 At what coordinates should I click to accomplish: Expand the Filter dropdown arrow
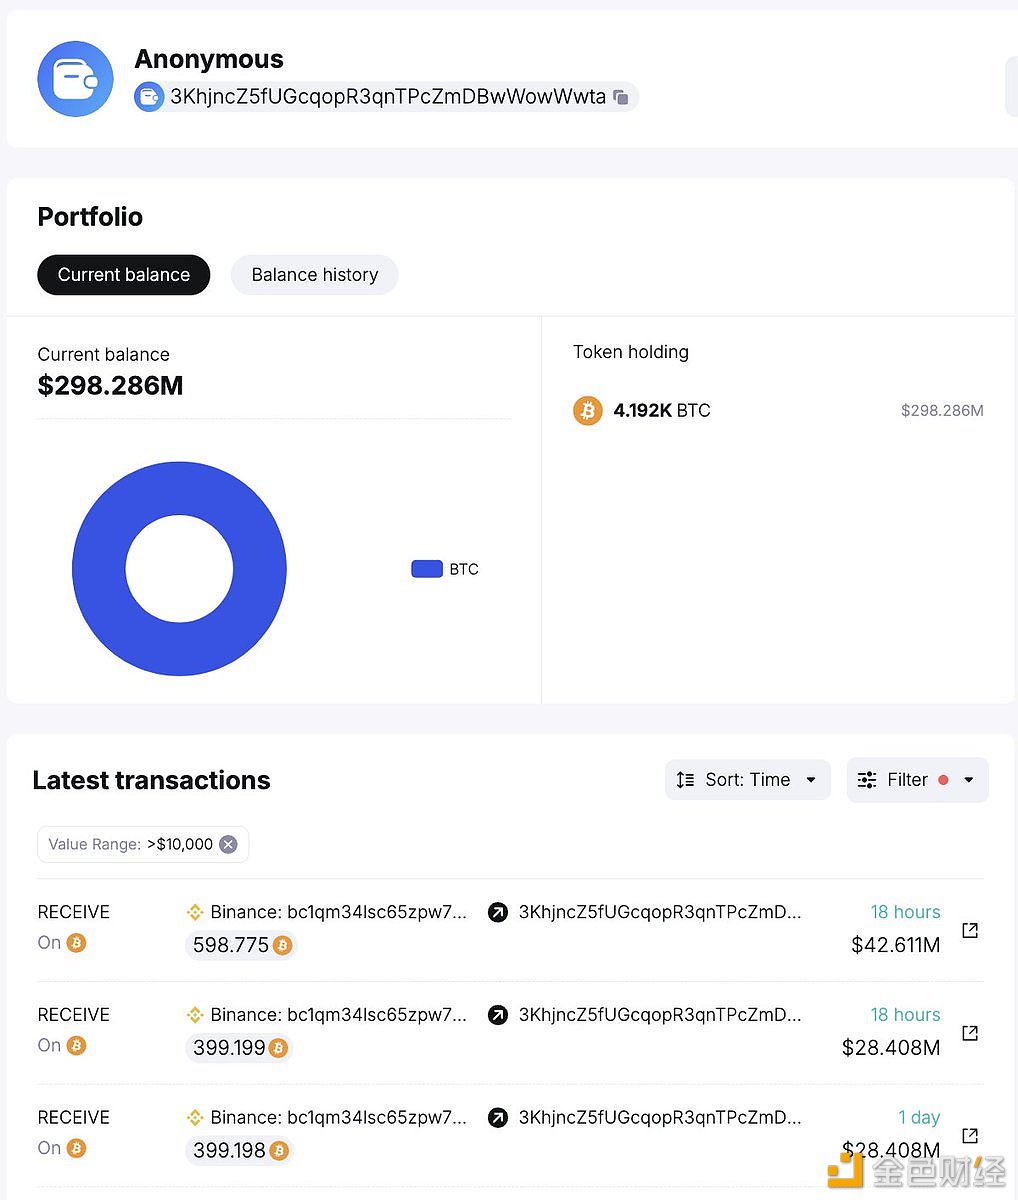click(x=968, y=780)
